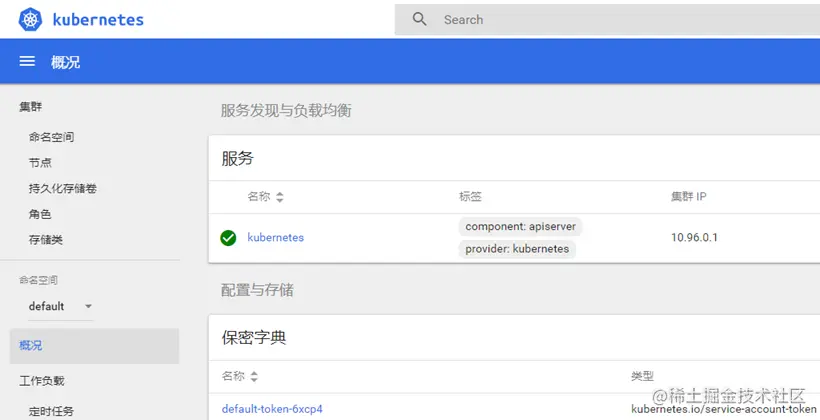
Task: Open 存储类 in the sidebar
Action: pos(46,240)
